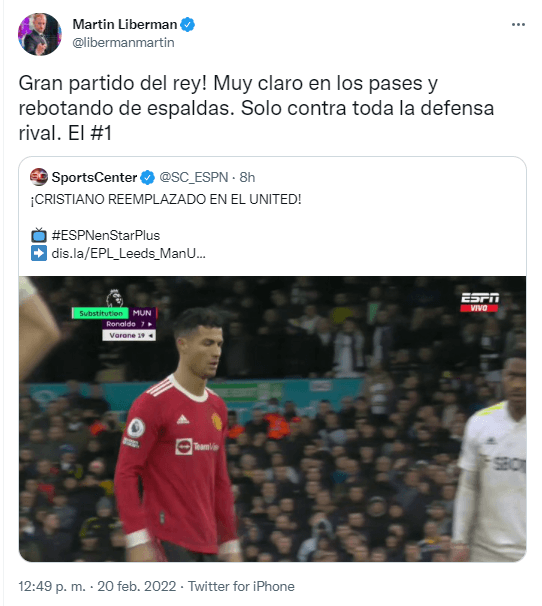Viewport: 542px width, 606px height.
Task: Open the 12:49 p. m. 20 feb. 2022 timestamp
Action: click(97, 586)
